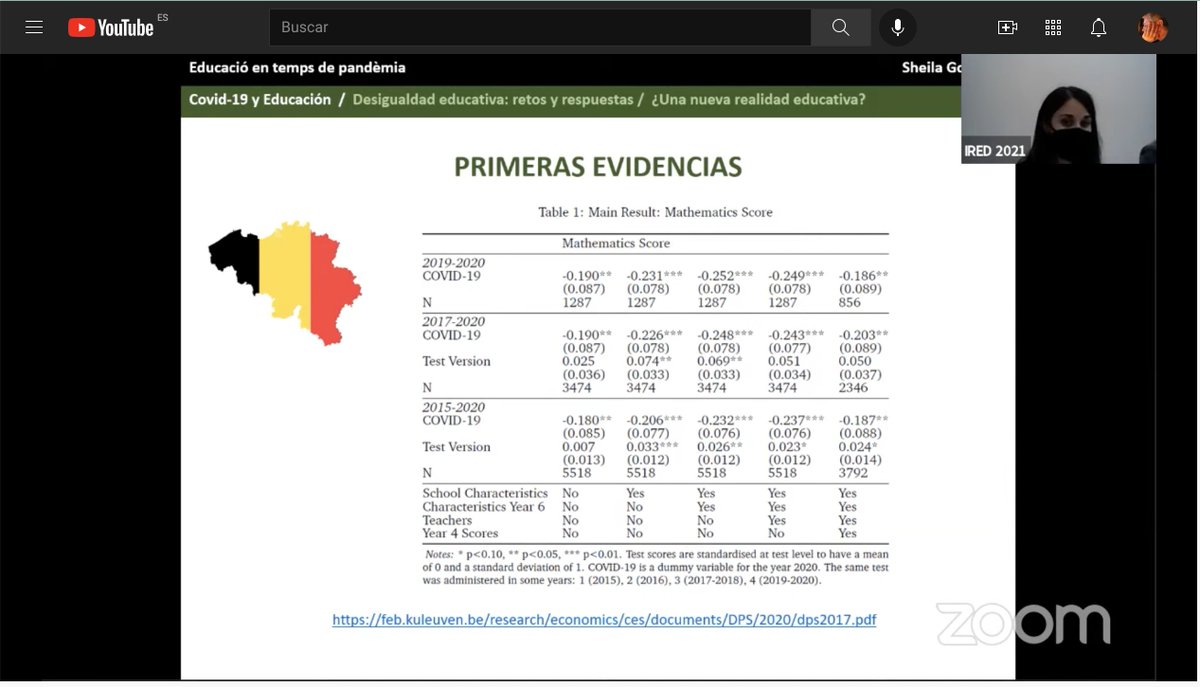Open the Create video camera icon
Viewport: 1200px width, 687px height.
click(1007, 27)
